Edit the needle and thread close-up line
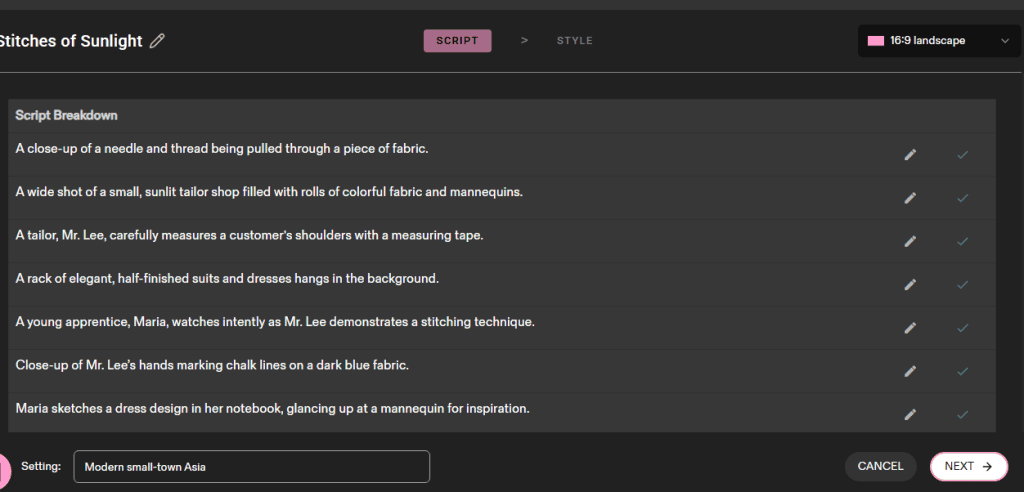Image resolution: width=1024 pixels, height=492 pixels. [x=910, y=155]
